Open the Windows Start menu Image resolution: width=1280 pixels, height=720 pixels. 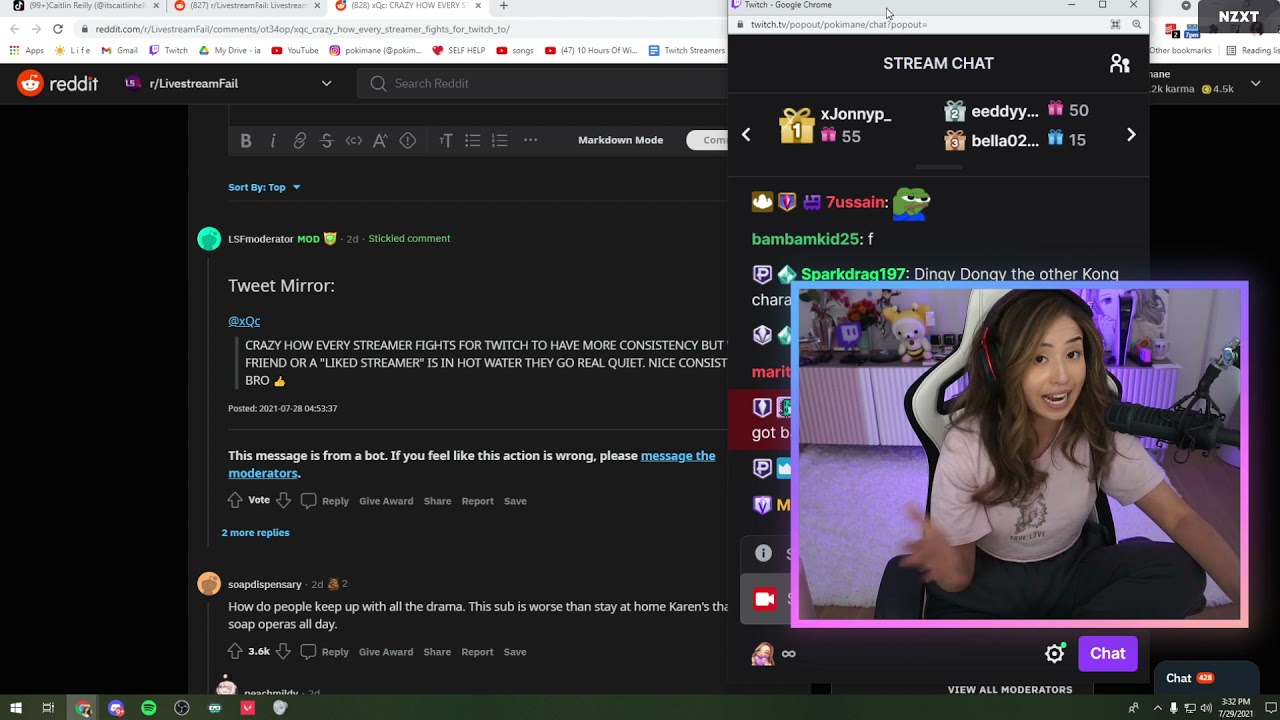point(16,708)
